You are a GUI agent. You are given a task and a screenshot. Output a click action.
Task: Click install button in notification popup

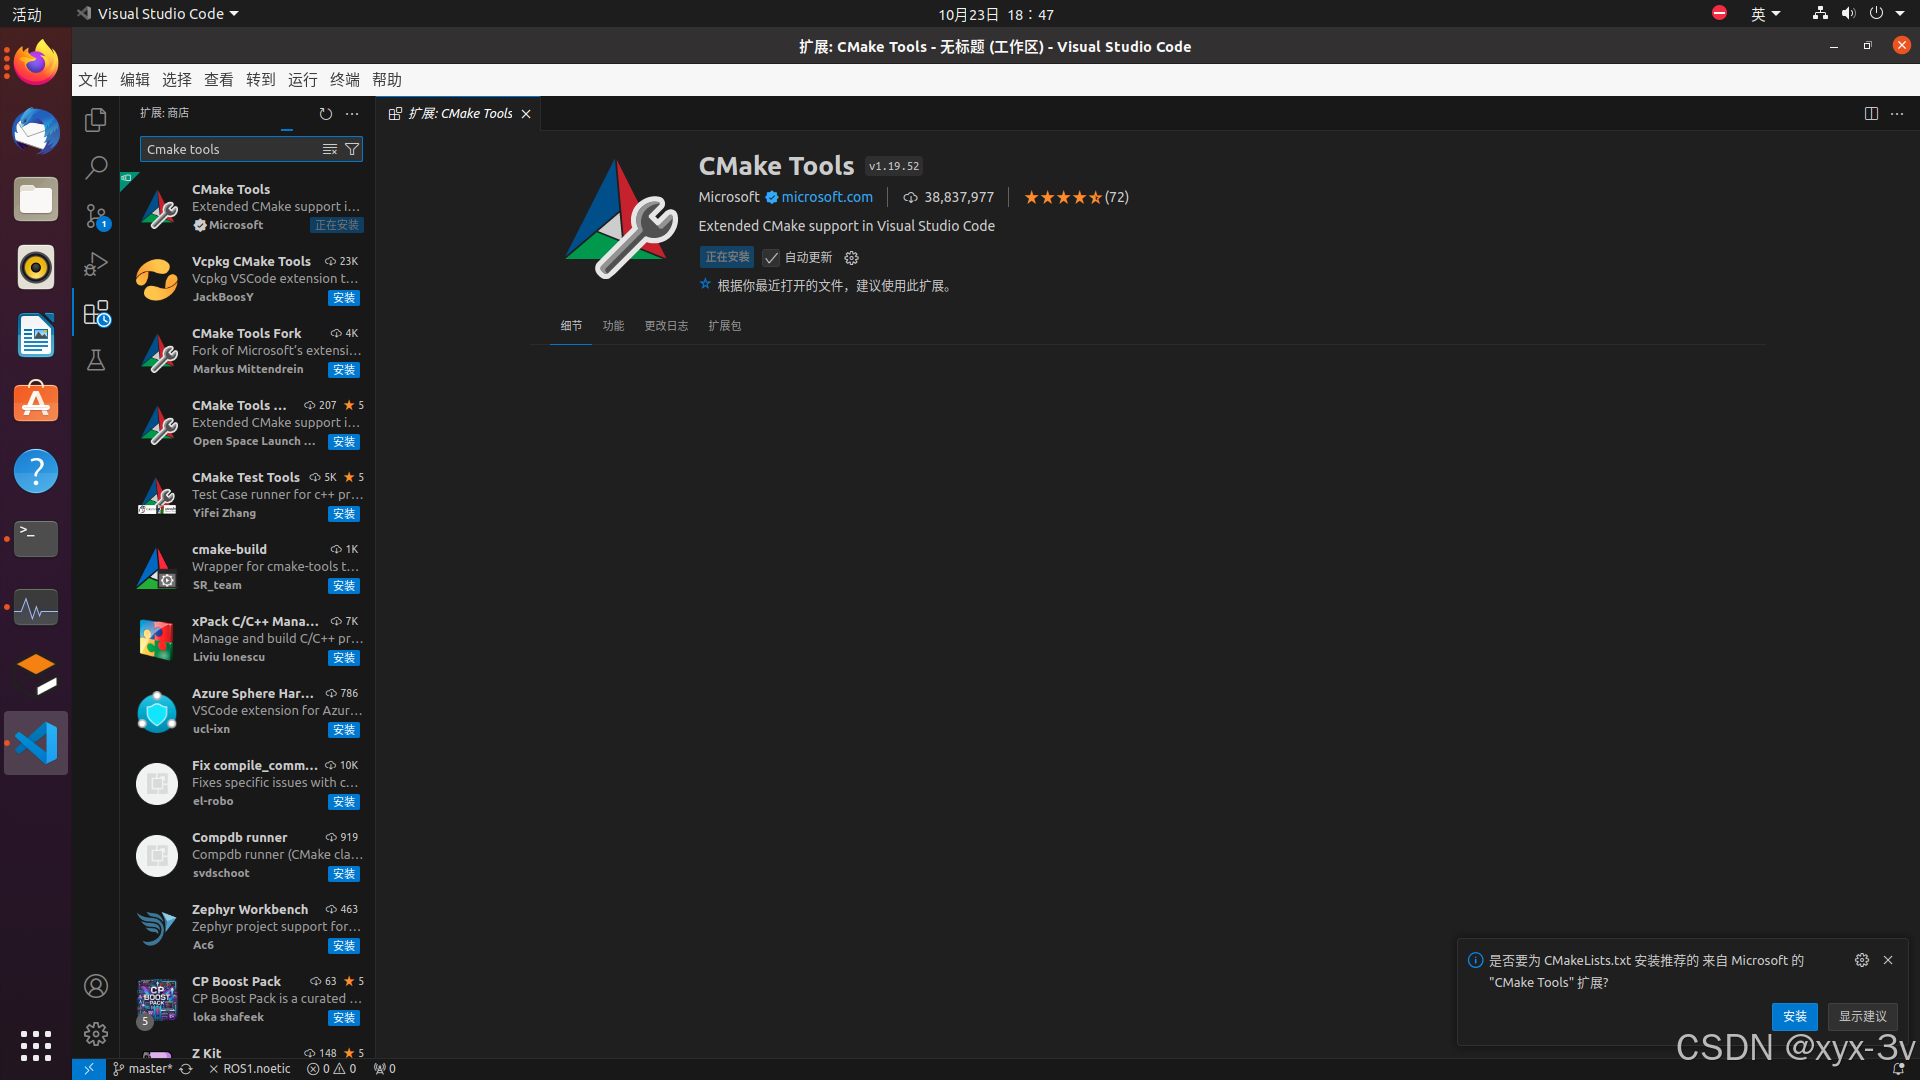pyautogui.click(x=1795, y=1017)
